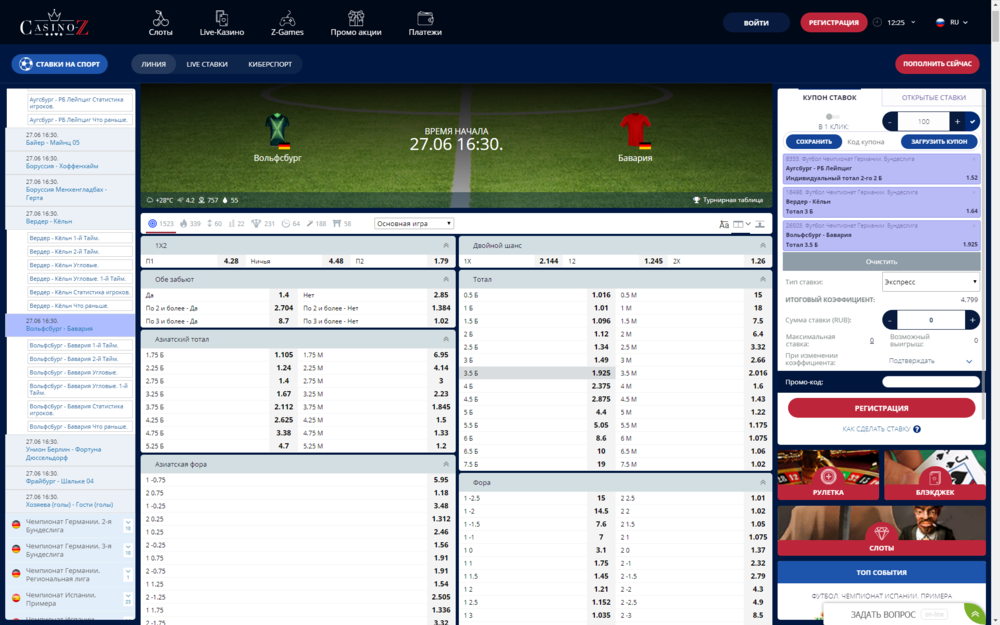Remove the Вольфсбург - Бавария bet from the coupon
This screenshot has width=1000, height=625.
tap(974, 226)
